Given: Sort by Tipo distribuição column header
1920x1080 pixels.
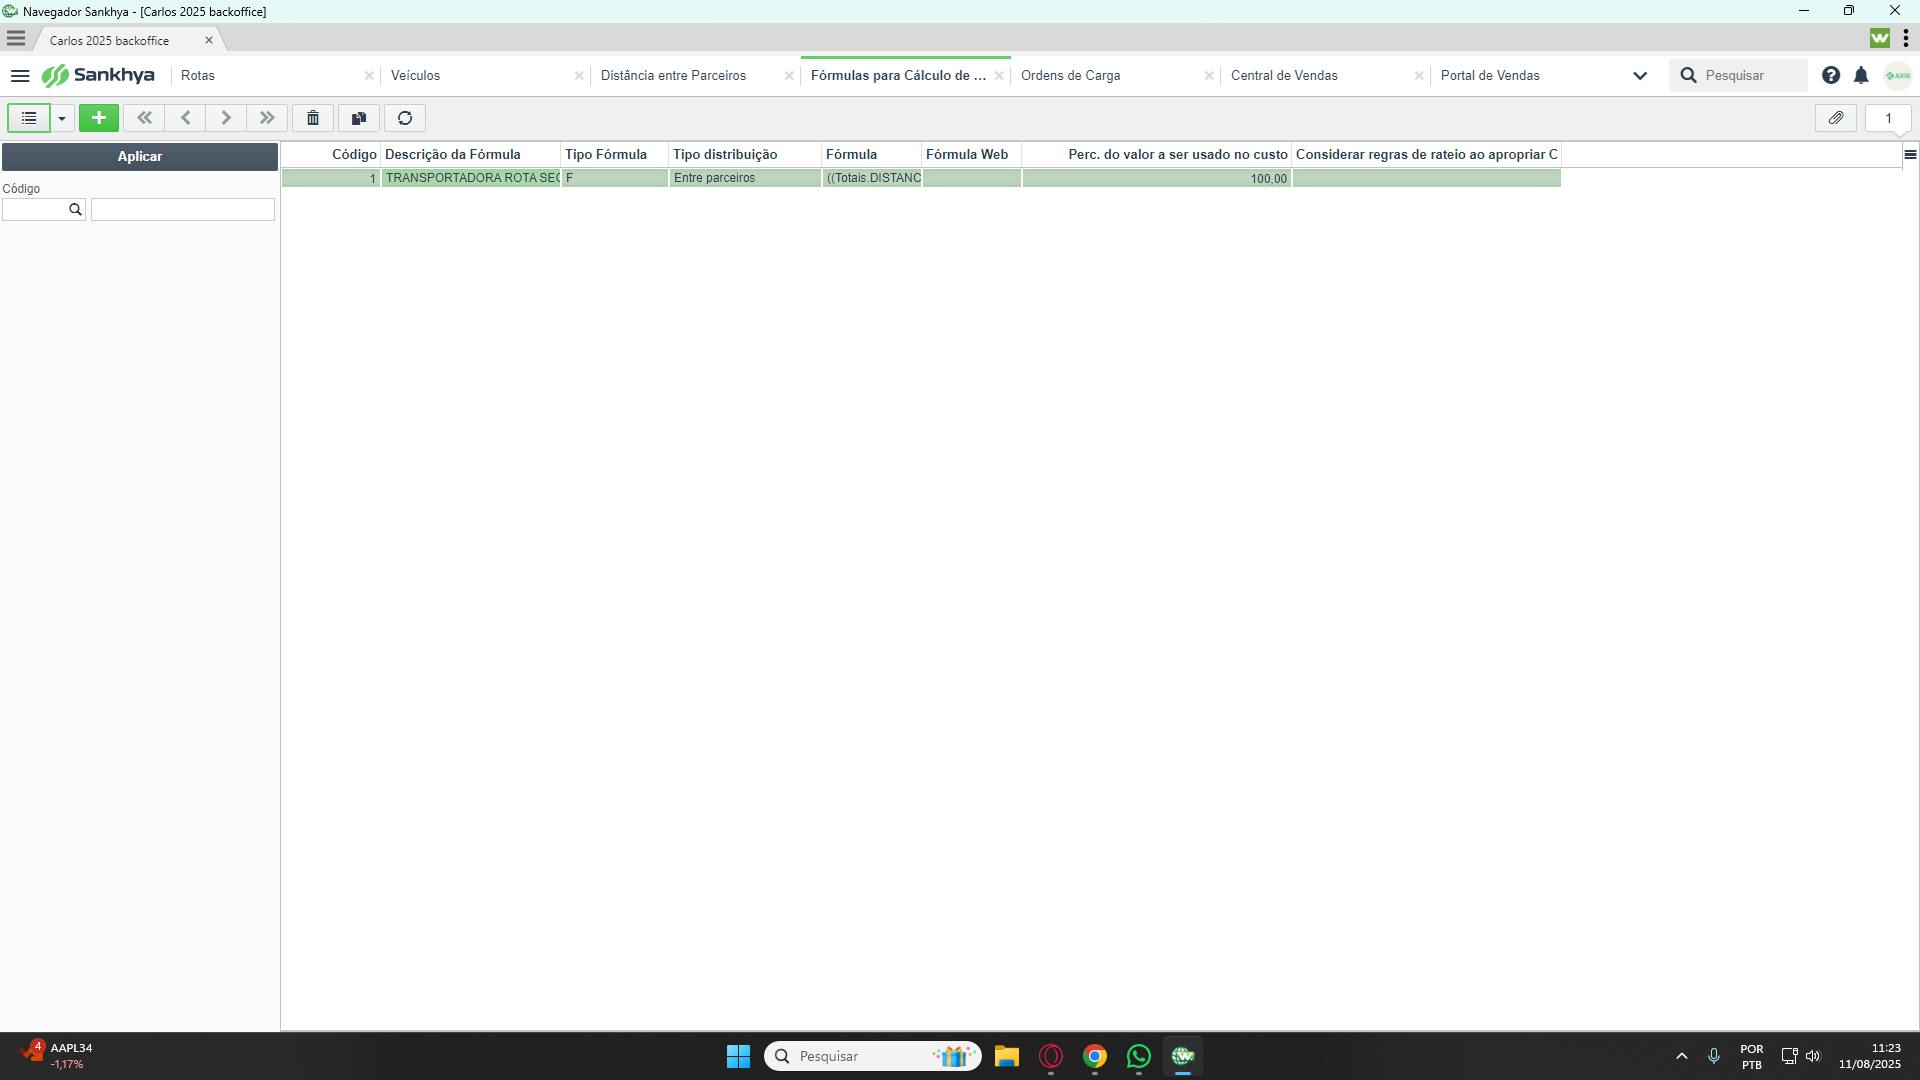Looking at the screenshot, I should (745, 155).
